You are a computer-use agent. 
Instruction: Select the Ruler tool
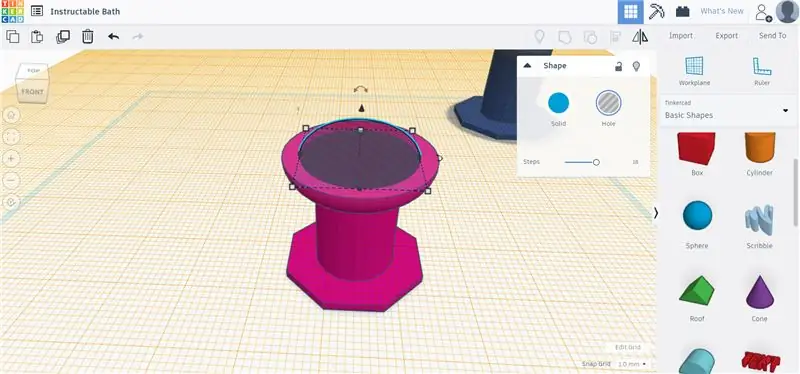(762, 70)
